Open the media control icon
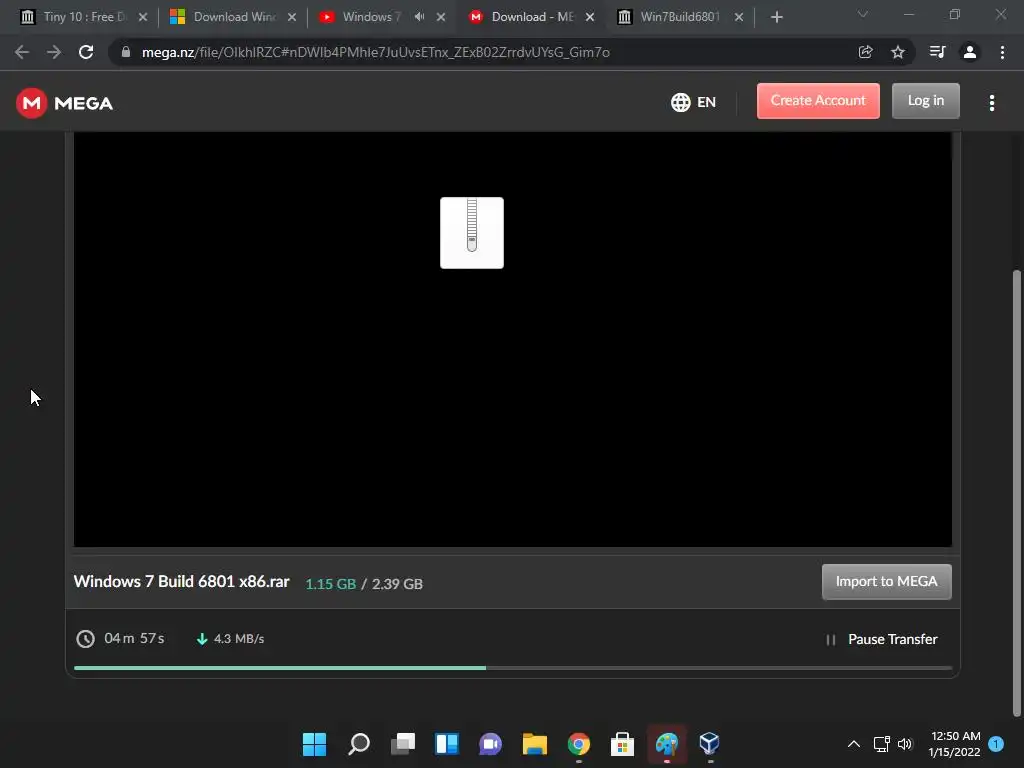 [937, 52]
